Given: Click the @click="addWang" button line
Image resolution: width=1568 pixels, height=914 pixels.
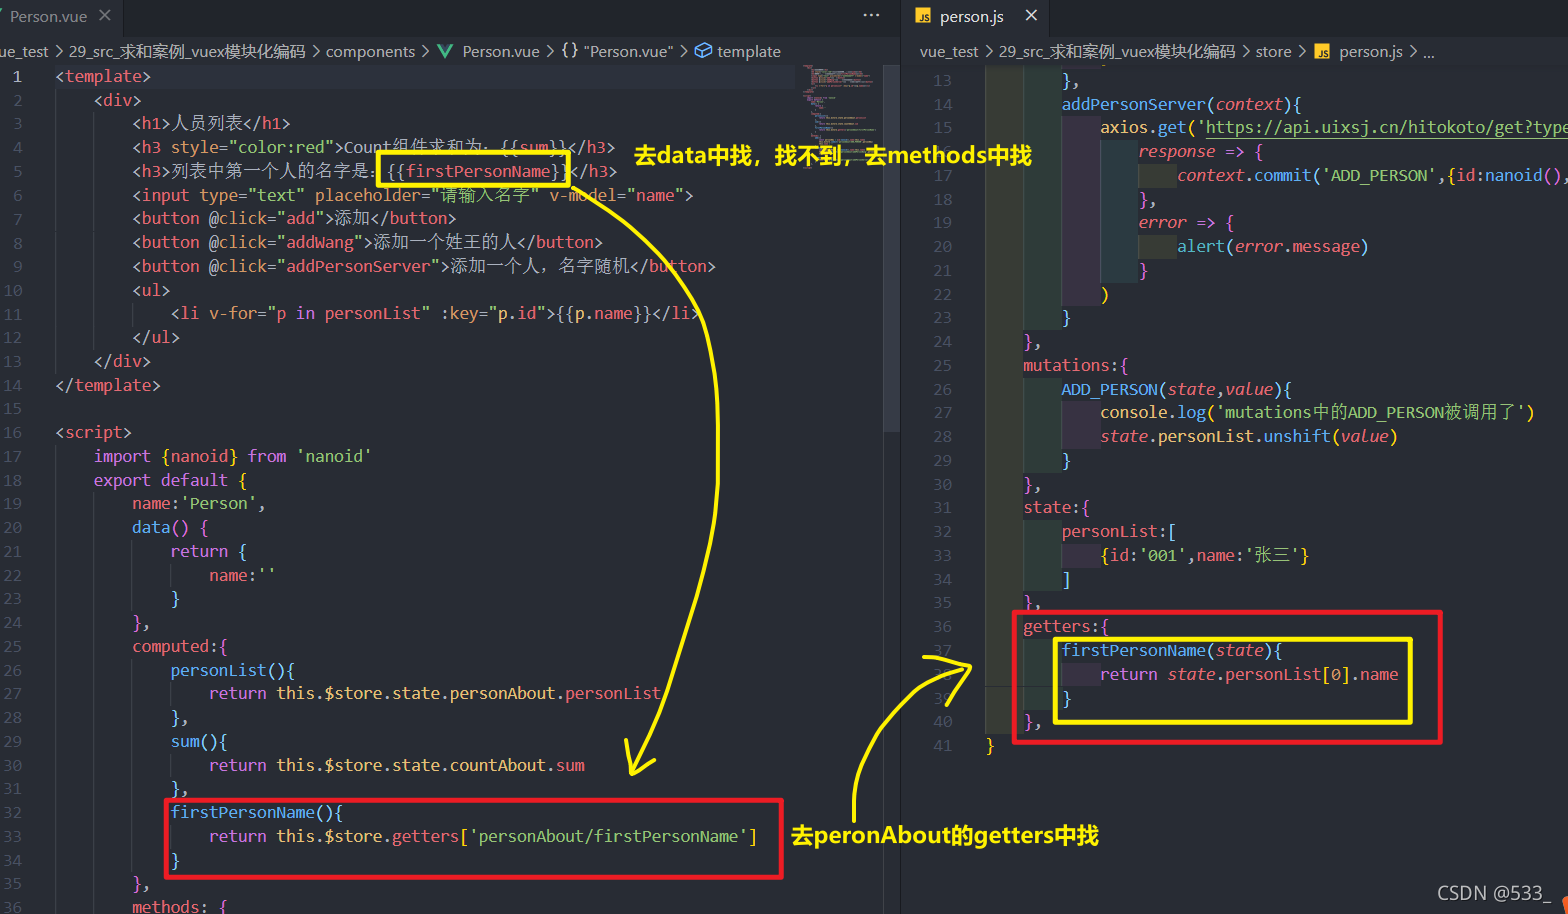Looking at the screenshot, I should 367,242.
